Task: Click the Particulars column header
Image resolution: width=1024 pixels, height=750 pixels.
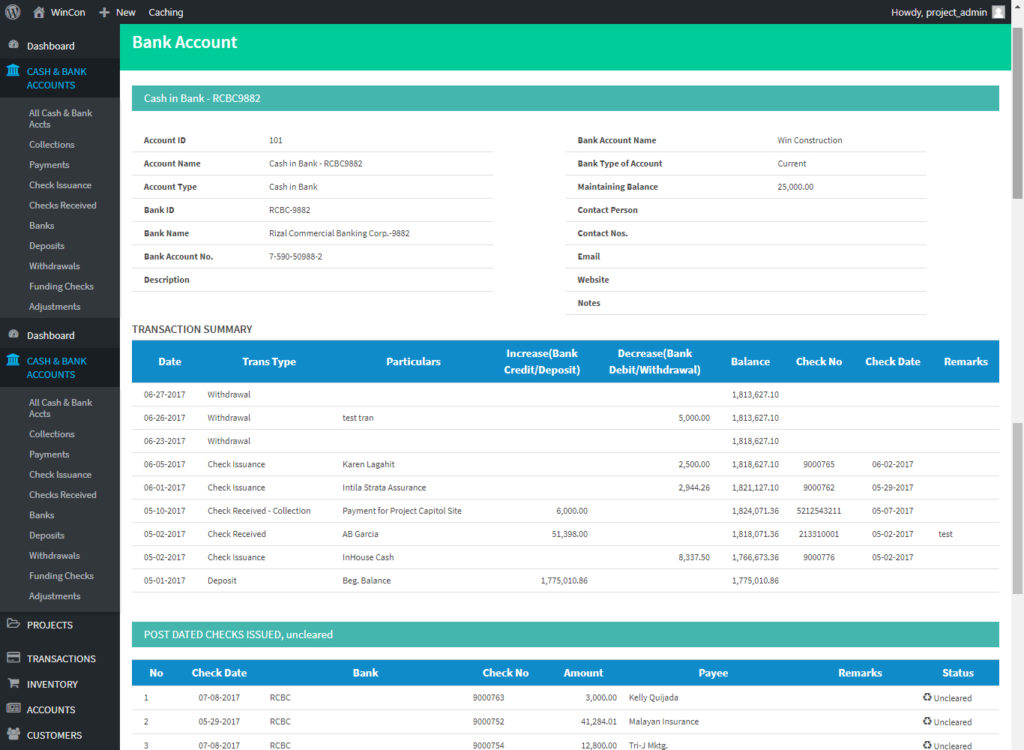Action: click(x=413, y=361)
